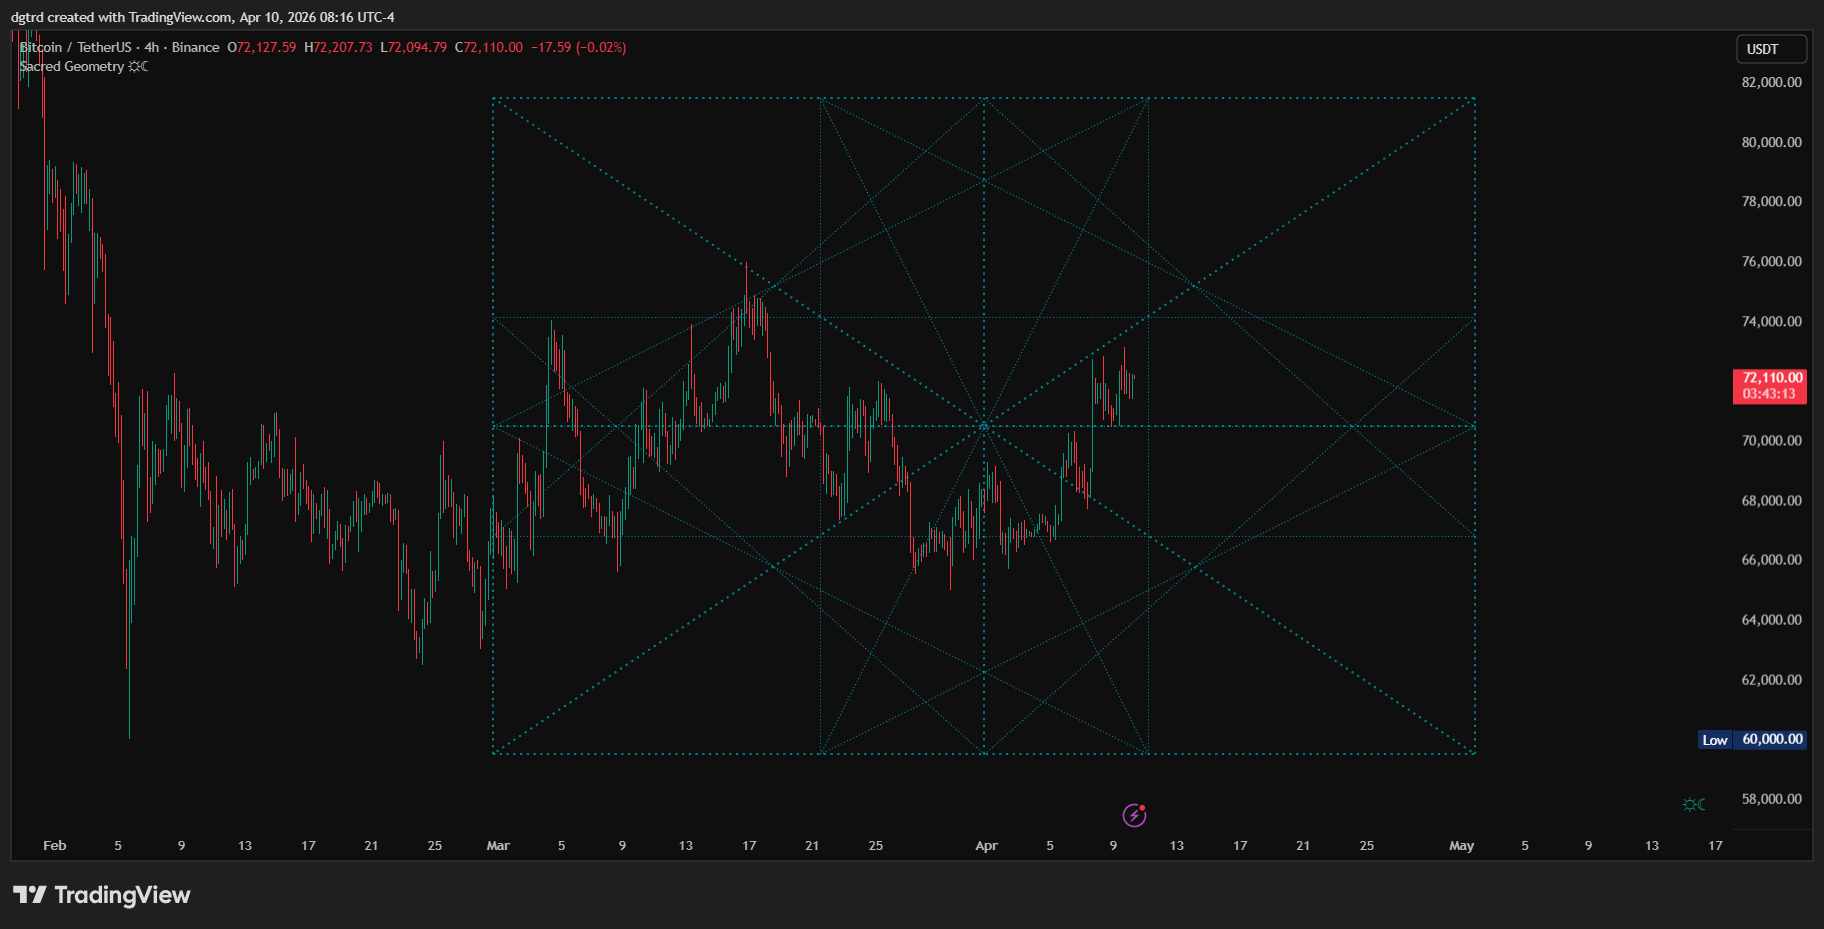Click the 68,000.00 price axis value
Screen dimensions: 1824x929
tap(1771, 500)
